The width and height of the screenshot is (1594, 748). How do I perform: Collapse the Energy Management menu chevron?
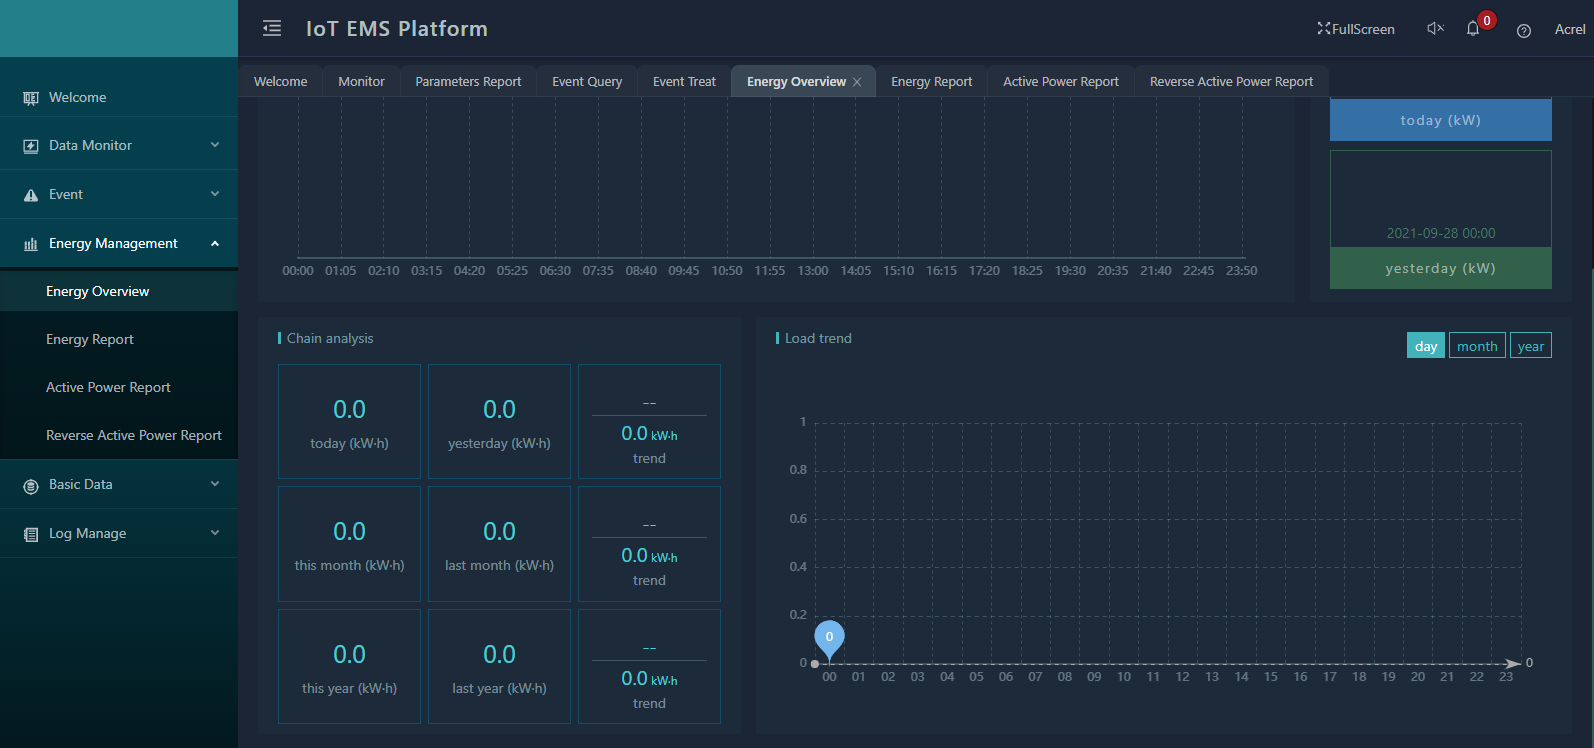[x=215, y=243]
